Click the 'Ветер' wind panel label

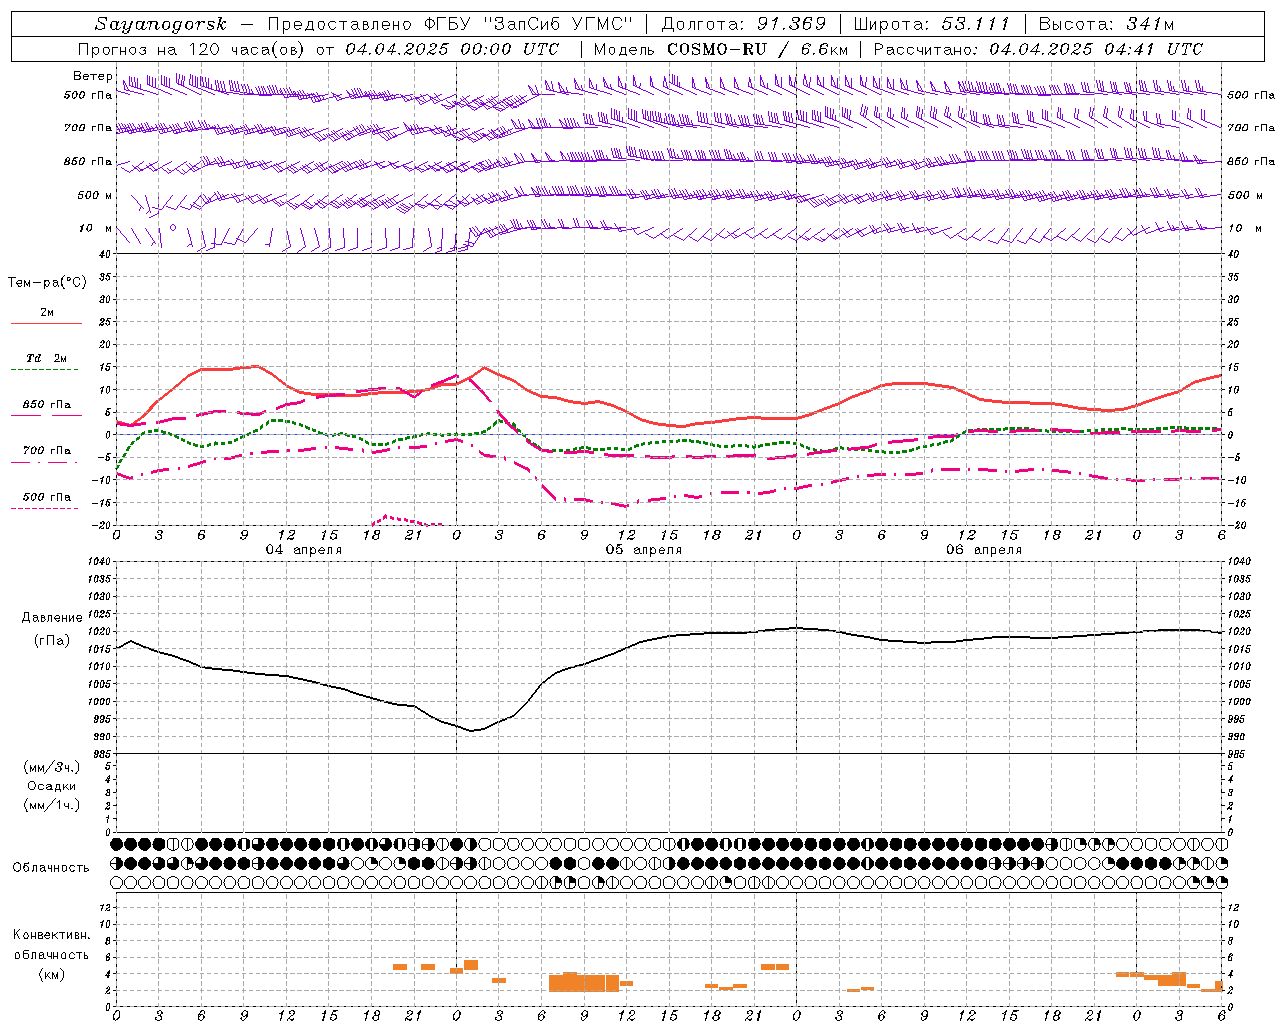click(92, 76)
